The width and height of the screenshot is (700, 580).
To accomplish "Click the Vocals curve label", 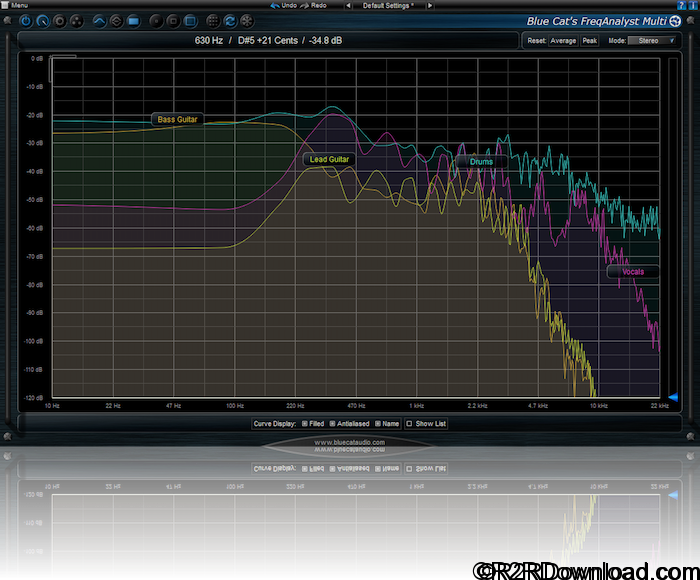I will [633, 271].
